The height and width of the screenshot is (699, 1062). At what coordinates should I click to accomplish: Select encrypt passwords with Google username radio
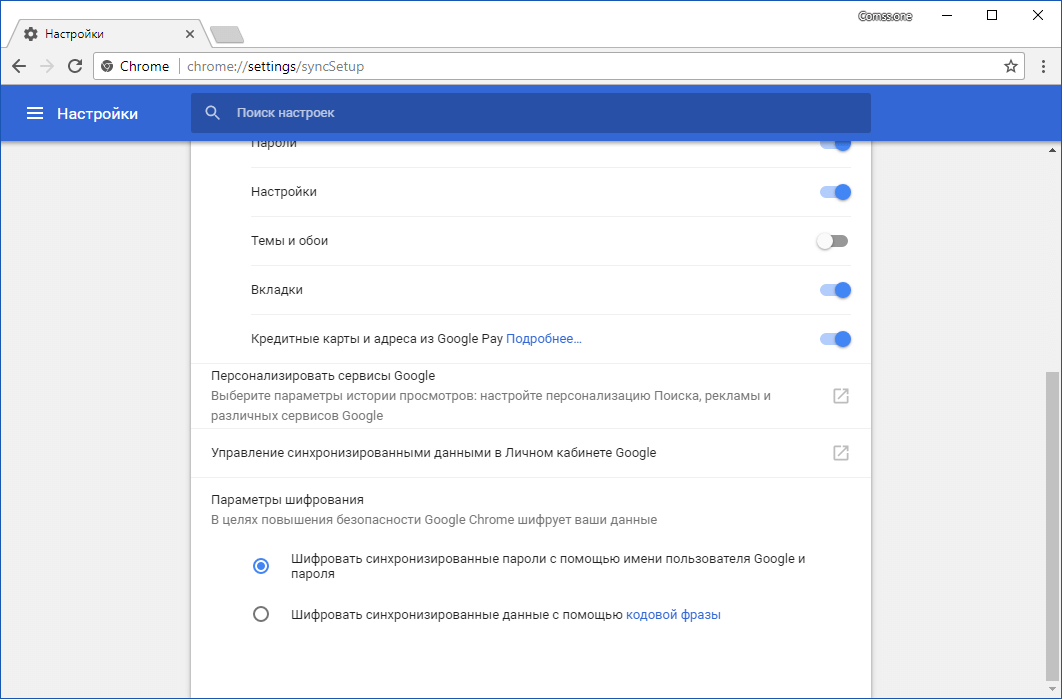tap(261, 566)
